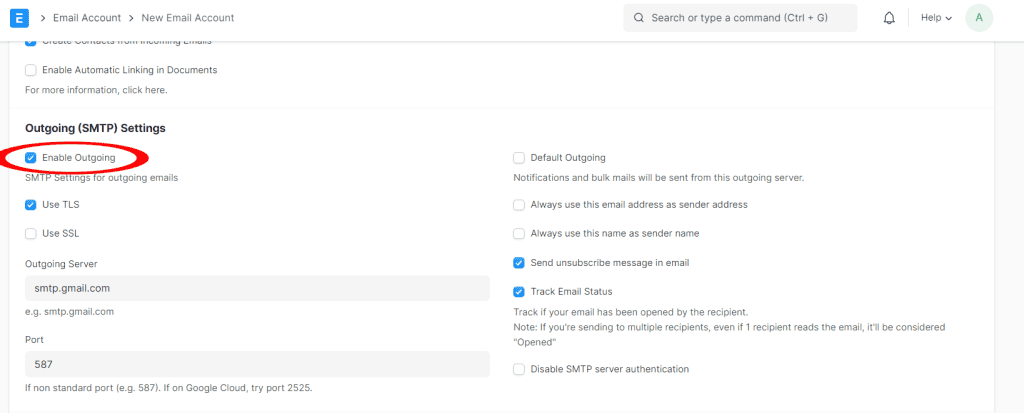
Task: Disable Send unsubscribe message in email
Action: tap(519, 263)
